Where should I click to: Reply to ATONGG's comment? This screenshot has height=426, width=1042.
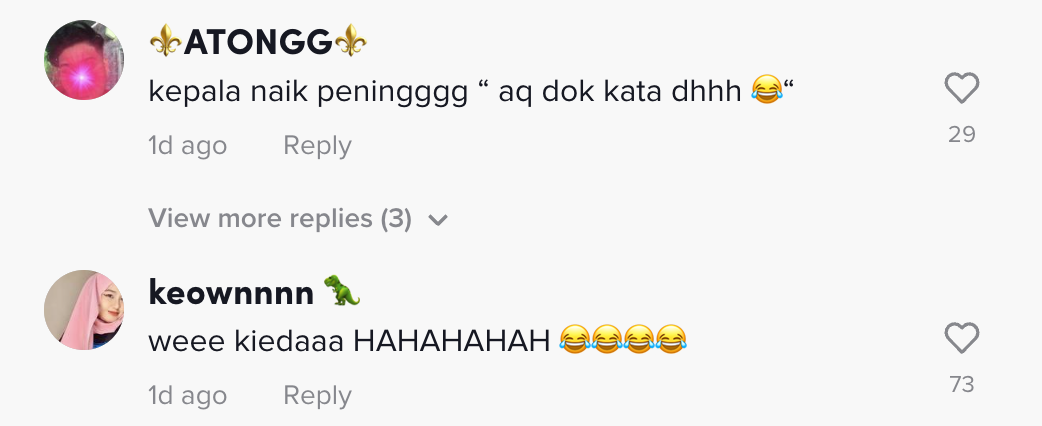[317, 146]
